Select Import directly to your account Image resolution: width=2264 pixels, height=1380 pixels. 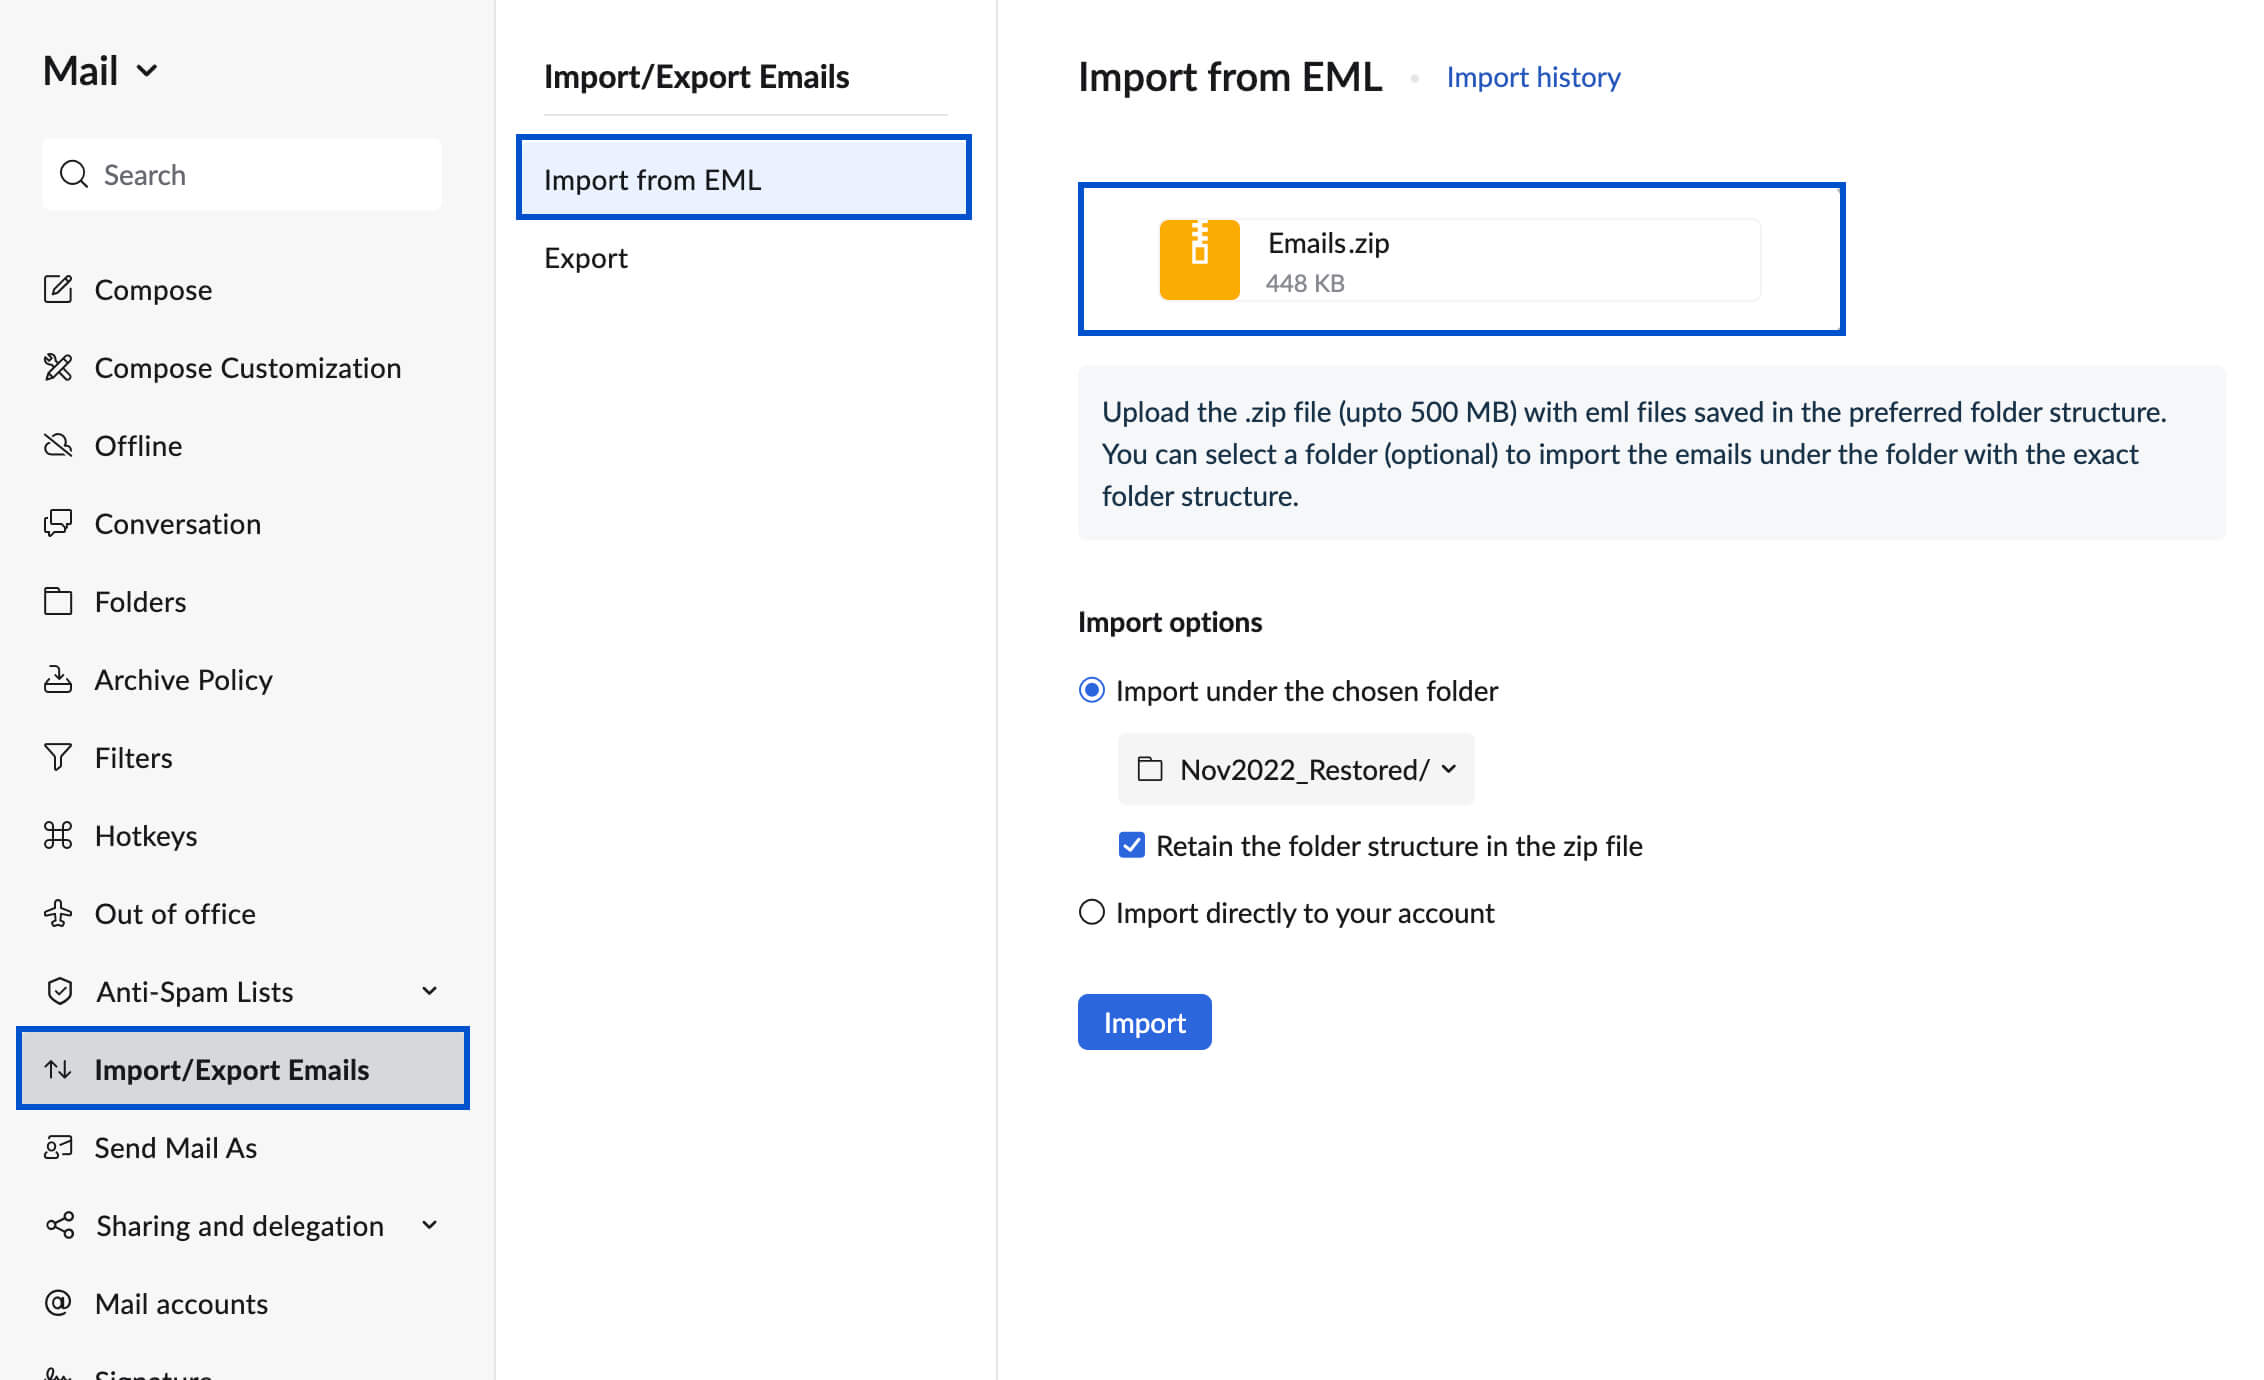[x=1093, y=911]
